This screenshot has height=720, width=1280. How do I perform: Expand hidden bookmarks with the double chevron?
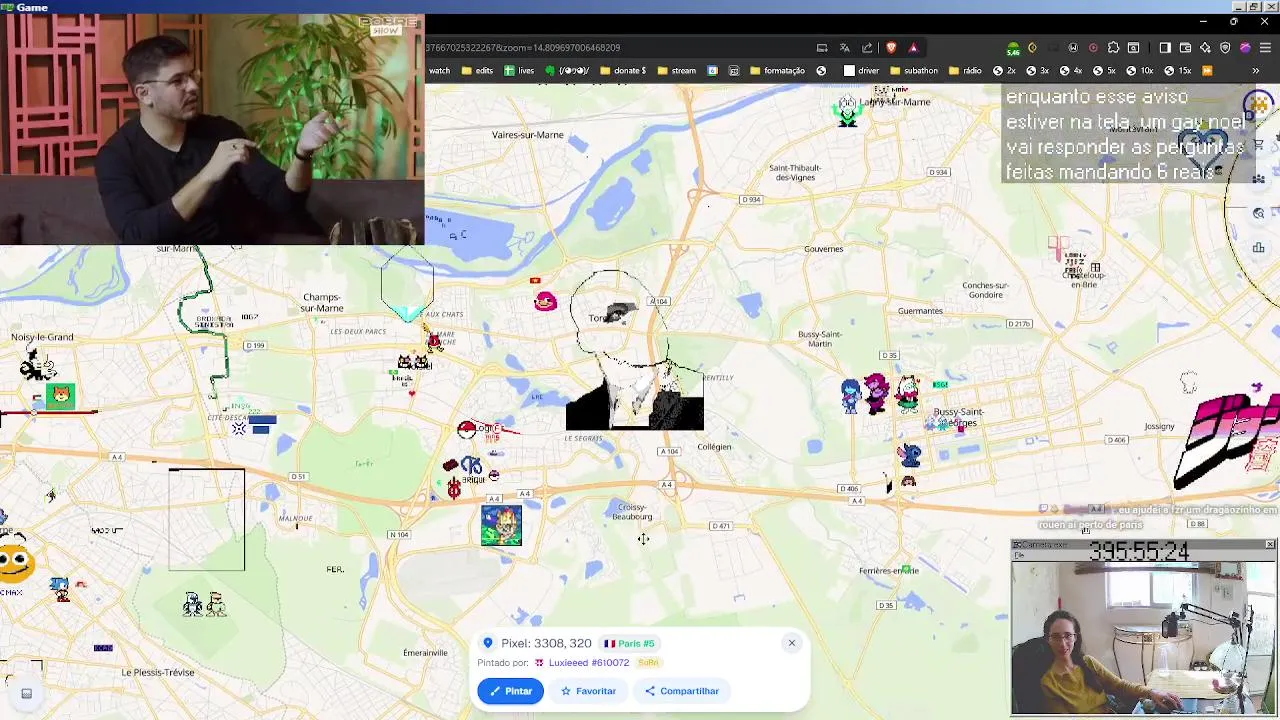[x=1255, y=71]
